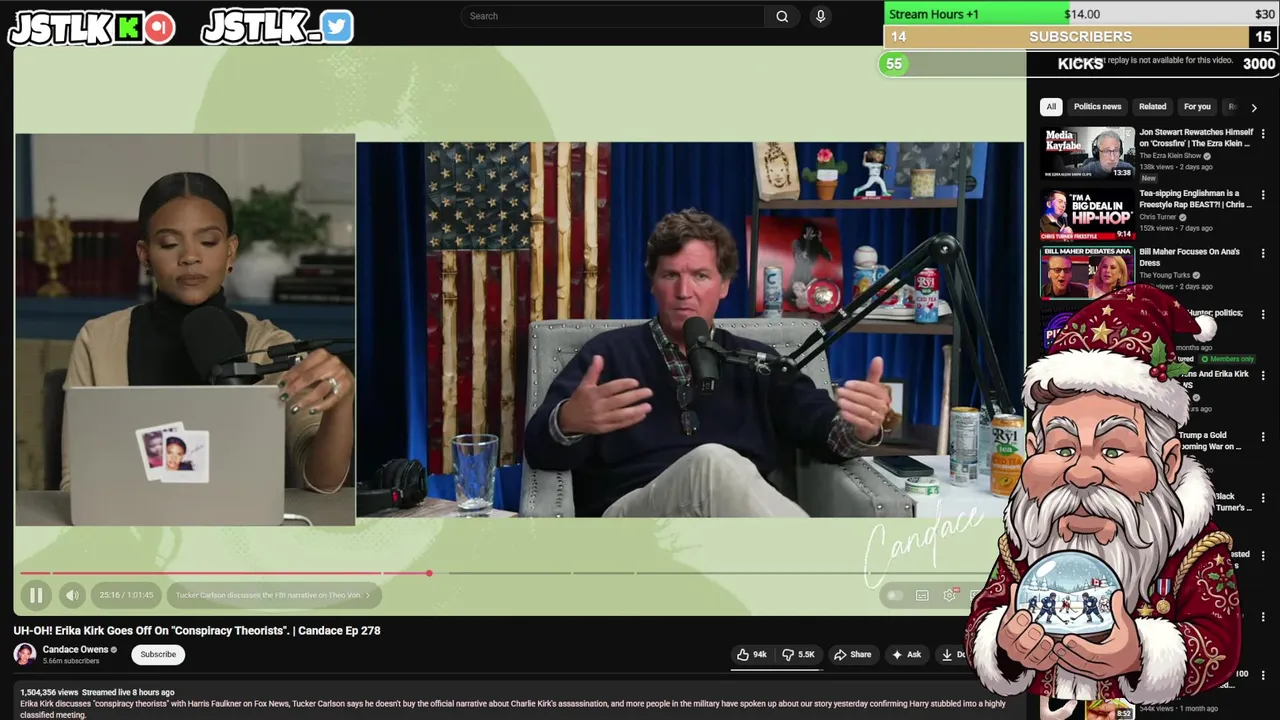Open the three-dot menu for the Tea-sipping Englishman video
Image resolution: width=1280 pixels, height=720 pixels.
(1263, 195)
